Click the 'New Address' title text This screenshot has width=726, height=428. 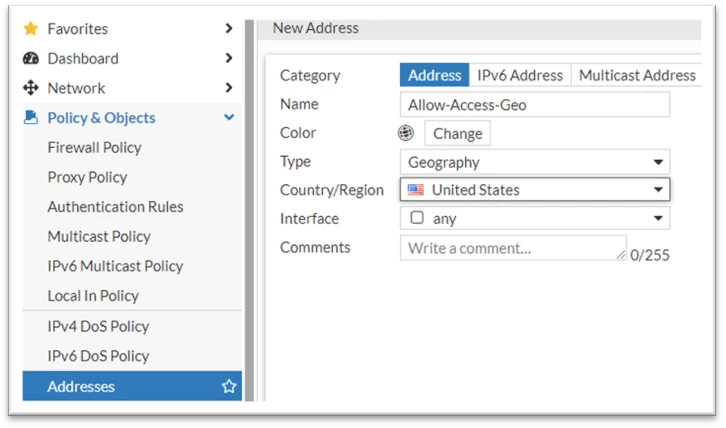tap(315, 28)
